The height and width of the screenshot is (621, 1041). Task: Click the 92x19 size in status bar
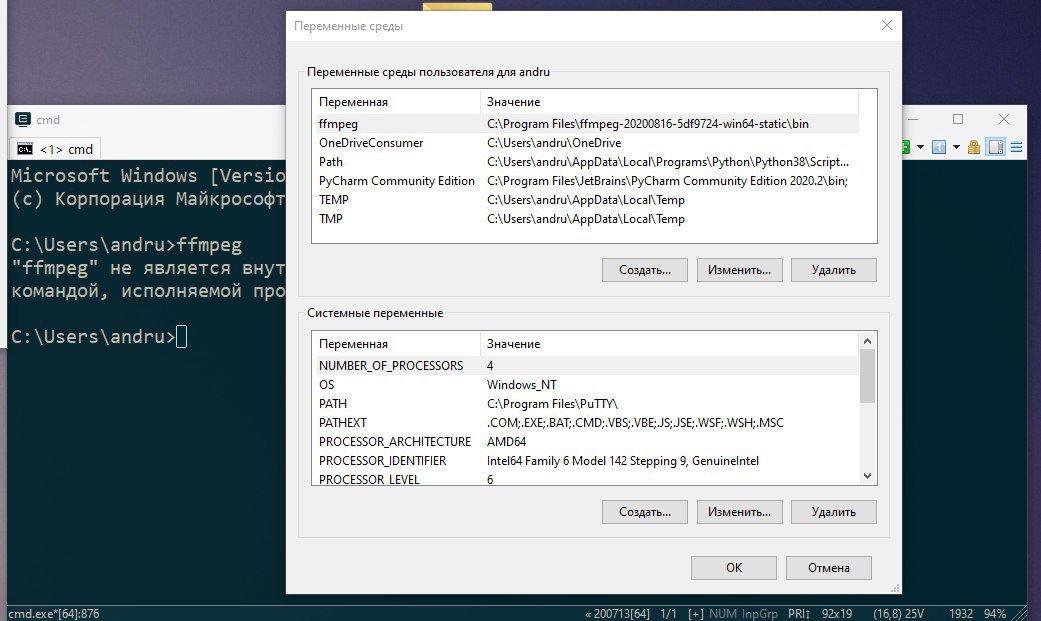(837, 614)
